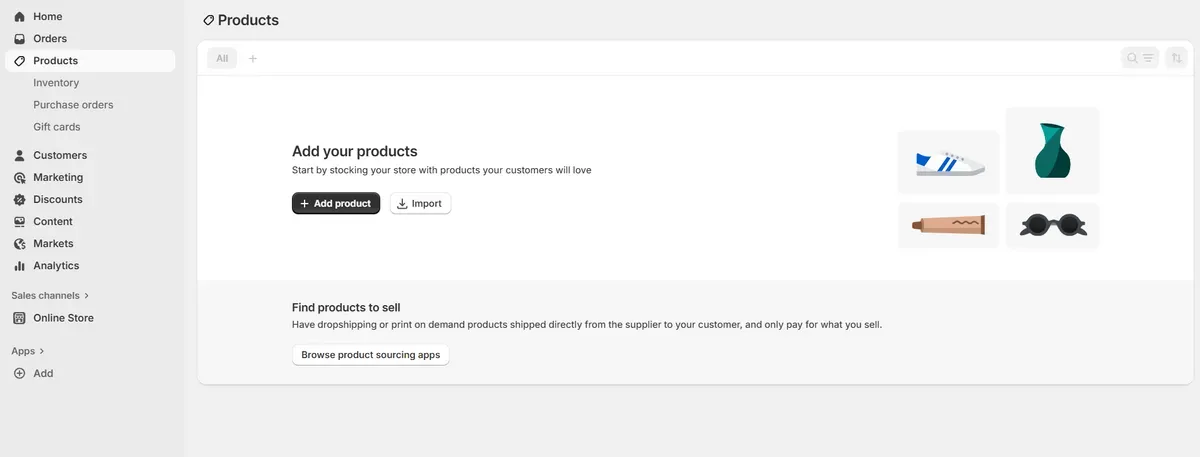The width and height of the screenshot is (1200, 457).
Task: Open search and filter in products toolbar
Action: [1140, 58]
